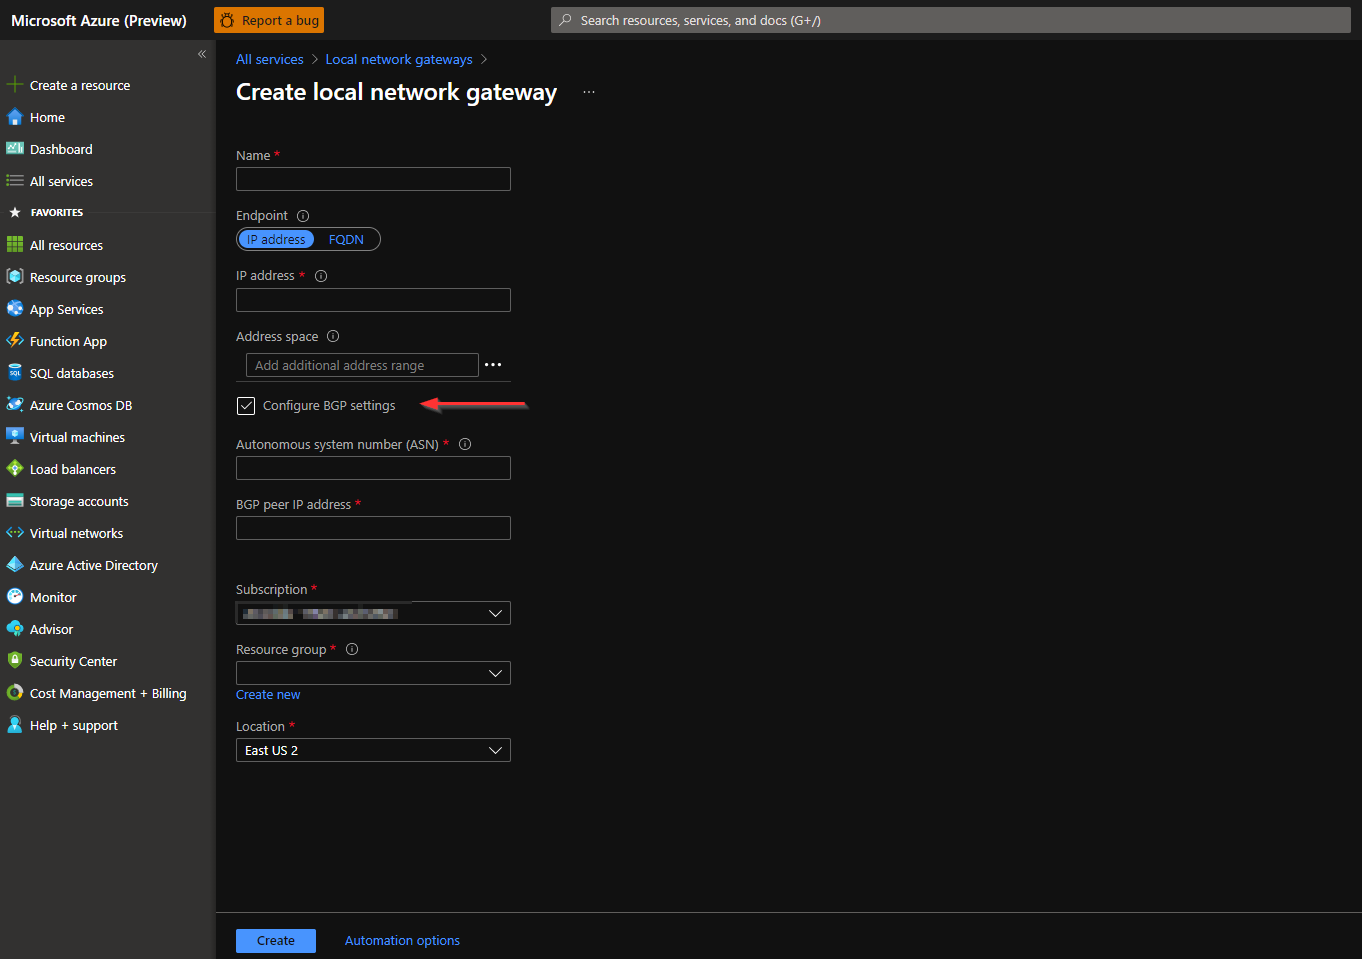This screenshot has height=959, width=1362.
Task: Click the Virtual machines monitor icon
Action: (15, 437)
